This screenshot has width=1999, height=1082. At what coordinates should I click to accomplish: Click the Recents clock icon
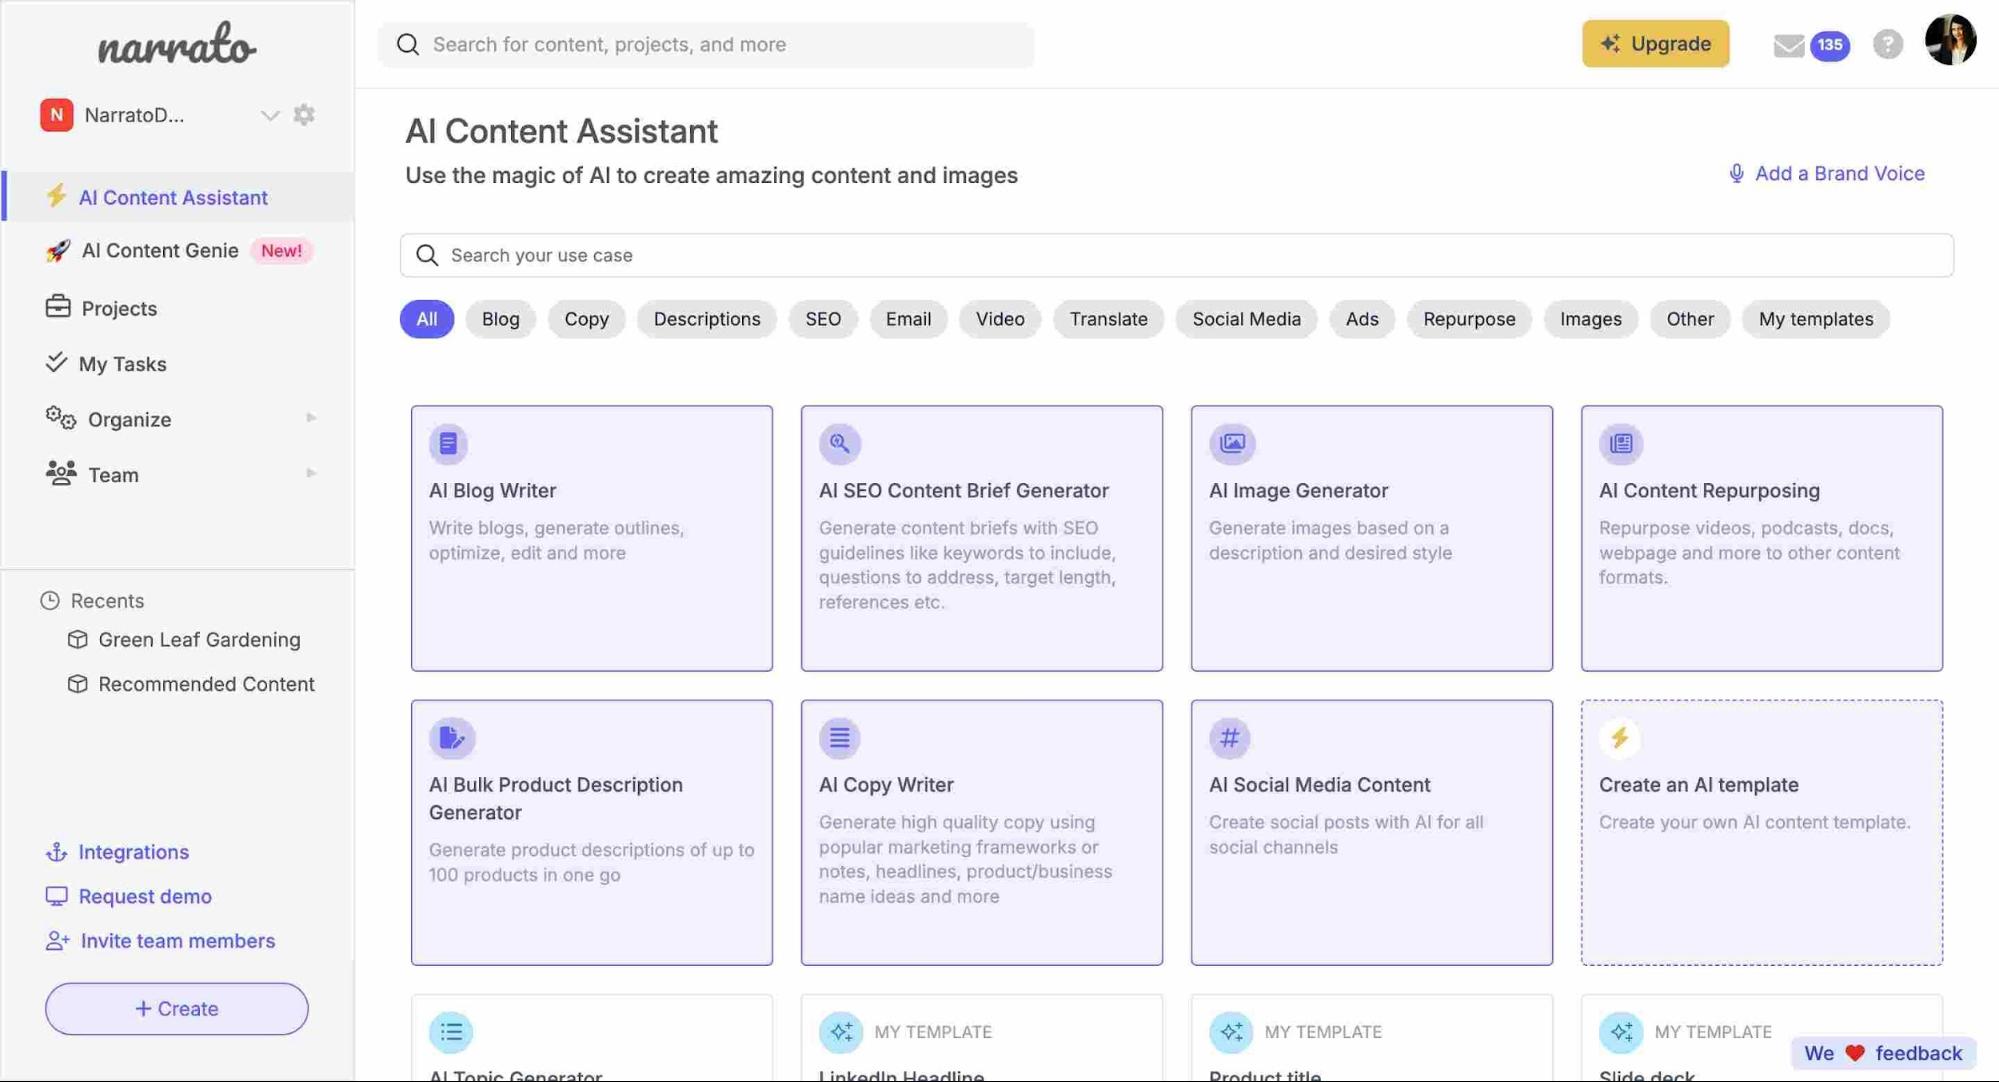pos(50,600)
